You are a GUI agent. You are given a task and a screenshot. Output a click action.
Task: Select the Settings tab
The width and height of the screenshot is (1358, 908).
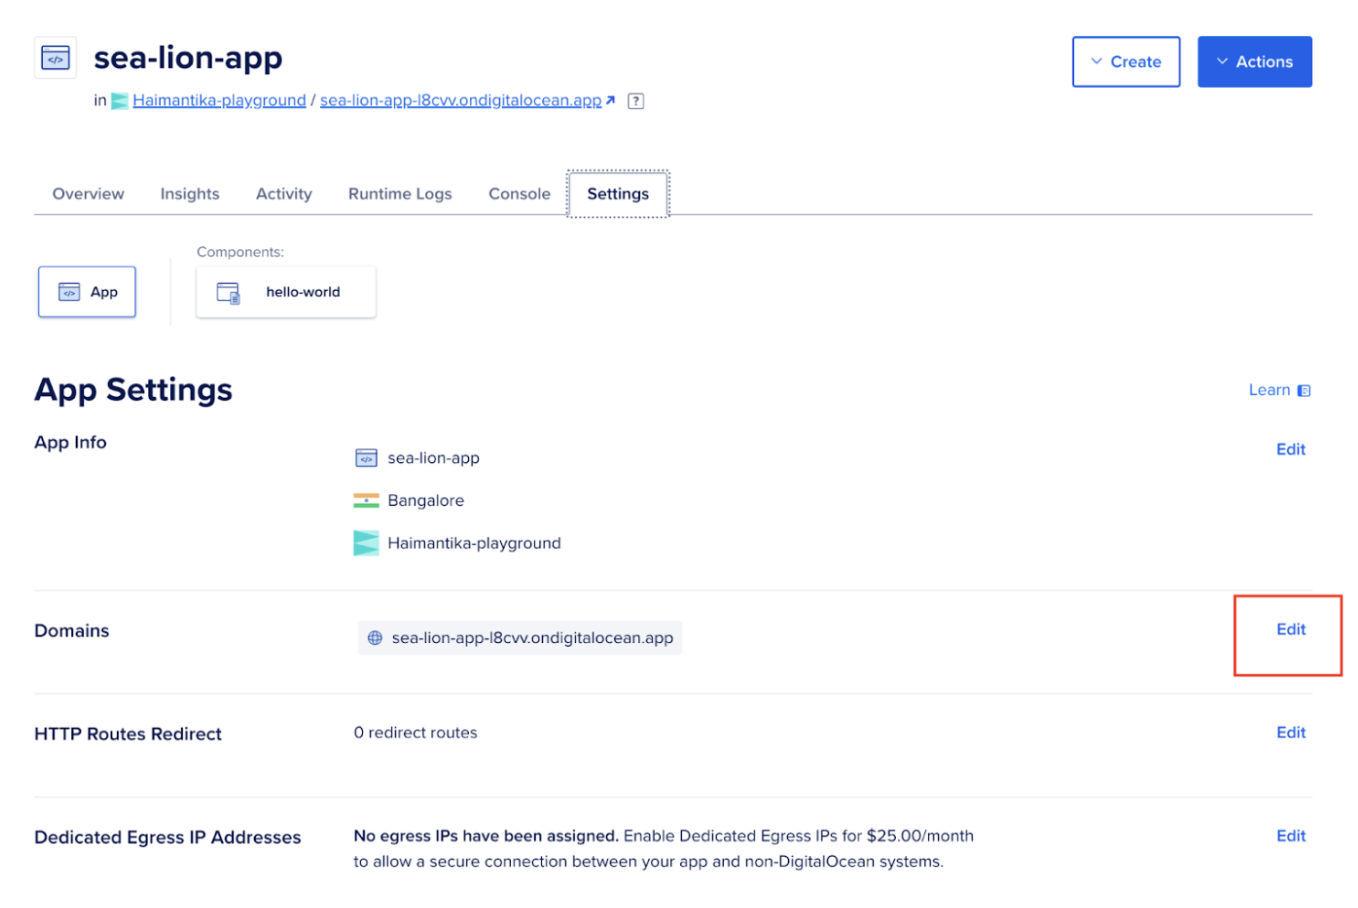[618, 194]
